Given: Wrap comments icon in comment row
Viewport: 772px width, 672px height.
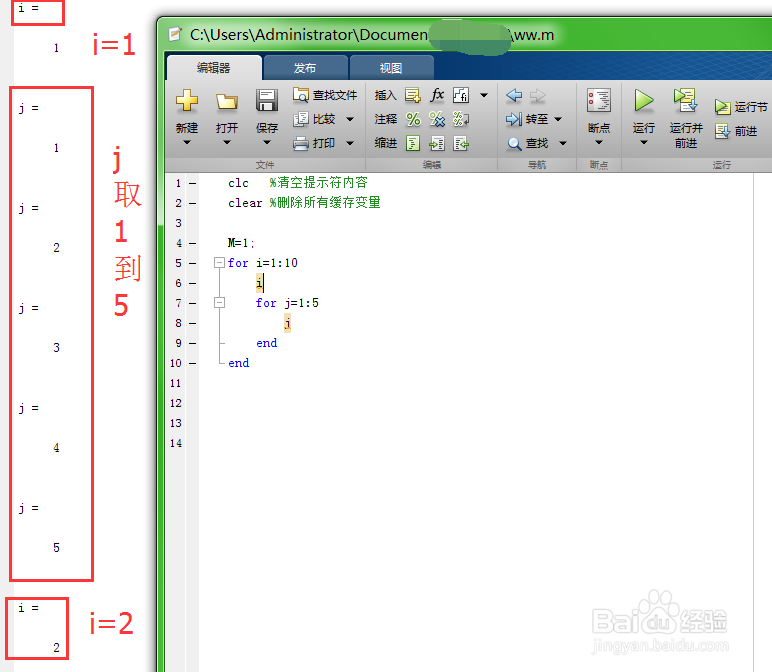Looking at the screenshot, I should pos(461,119).
